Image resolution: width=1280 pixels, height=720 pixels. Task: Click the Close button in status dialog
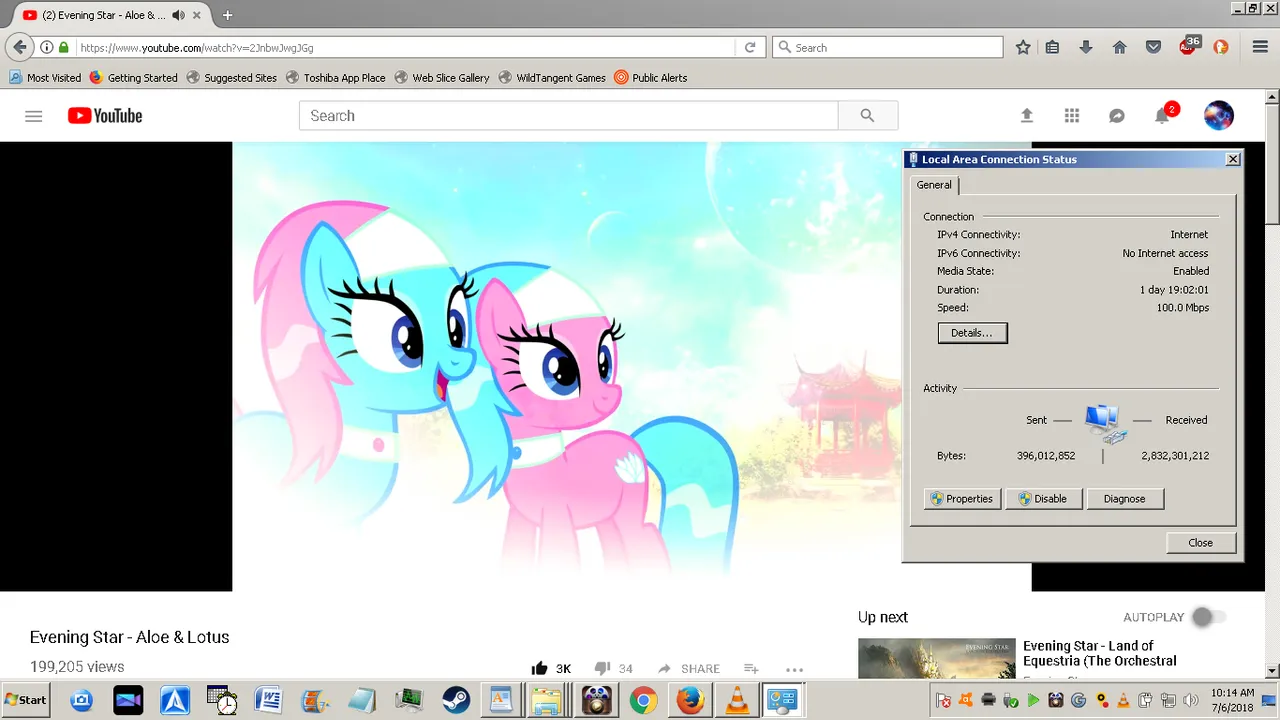pyautogui.click(x=1201, y=542)
